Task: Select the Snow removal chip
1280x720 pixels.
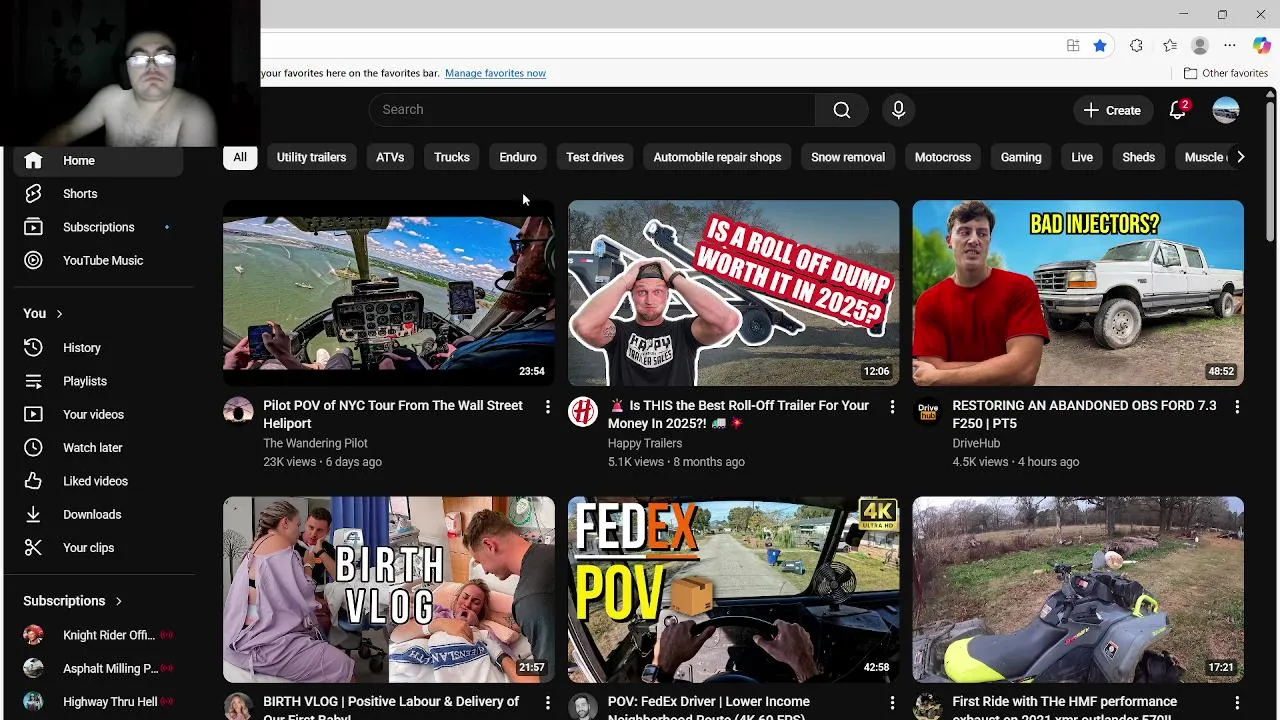Action: 848,157
